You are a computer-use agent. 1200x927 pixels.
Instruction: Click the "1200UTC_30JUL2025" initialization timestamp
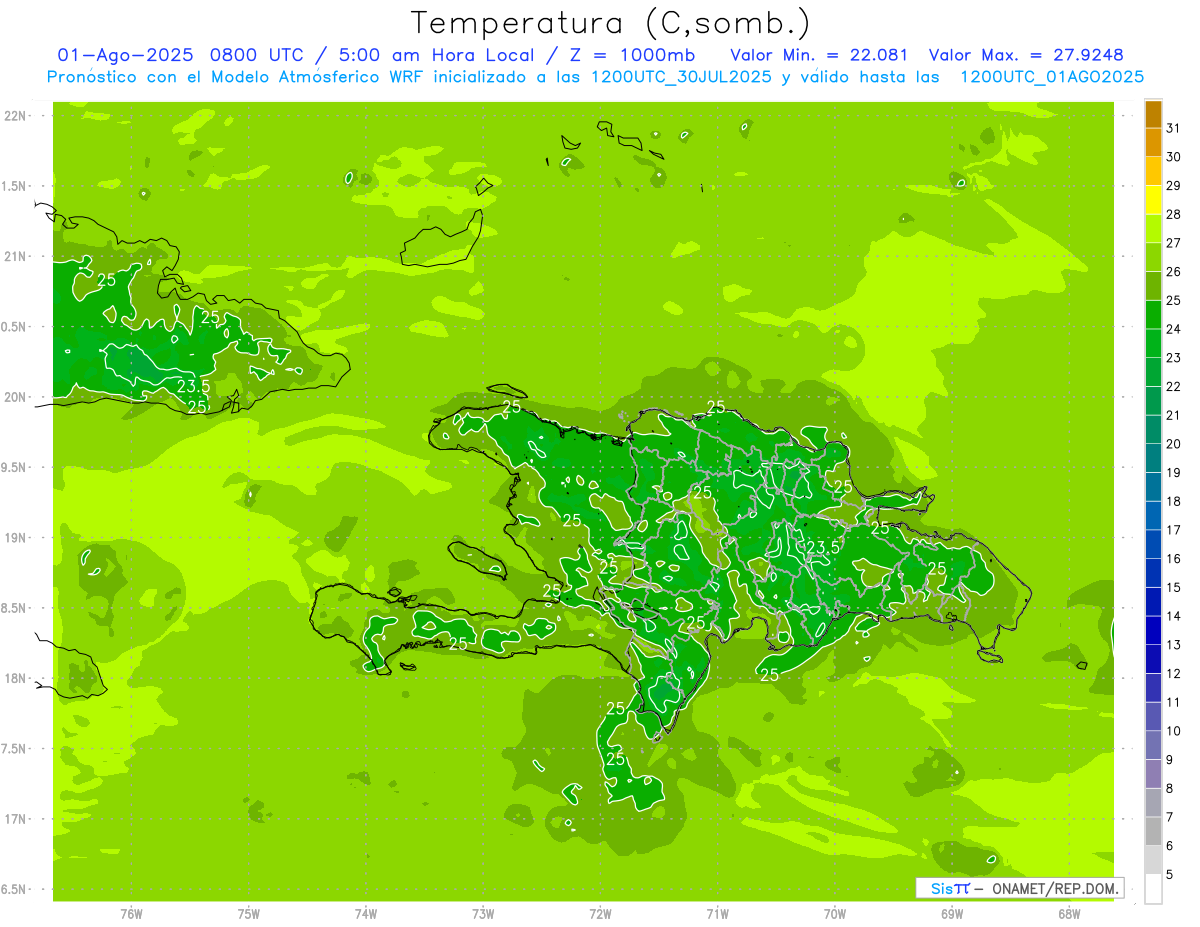[x=680, y=77]
